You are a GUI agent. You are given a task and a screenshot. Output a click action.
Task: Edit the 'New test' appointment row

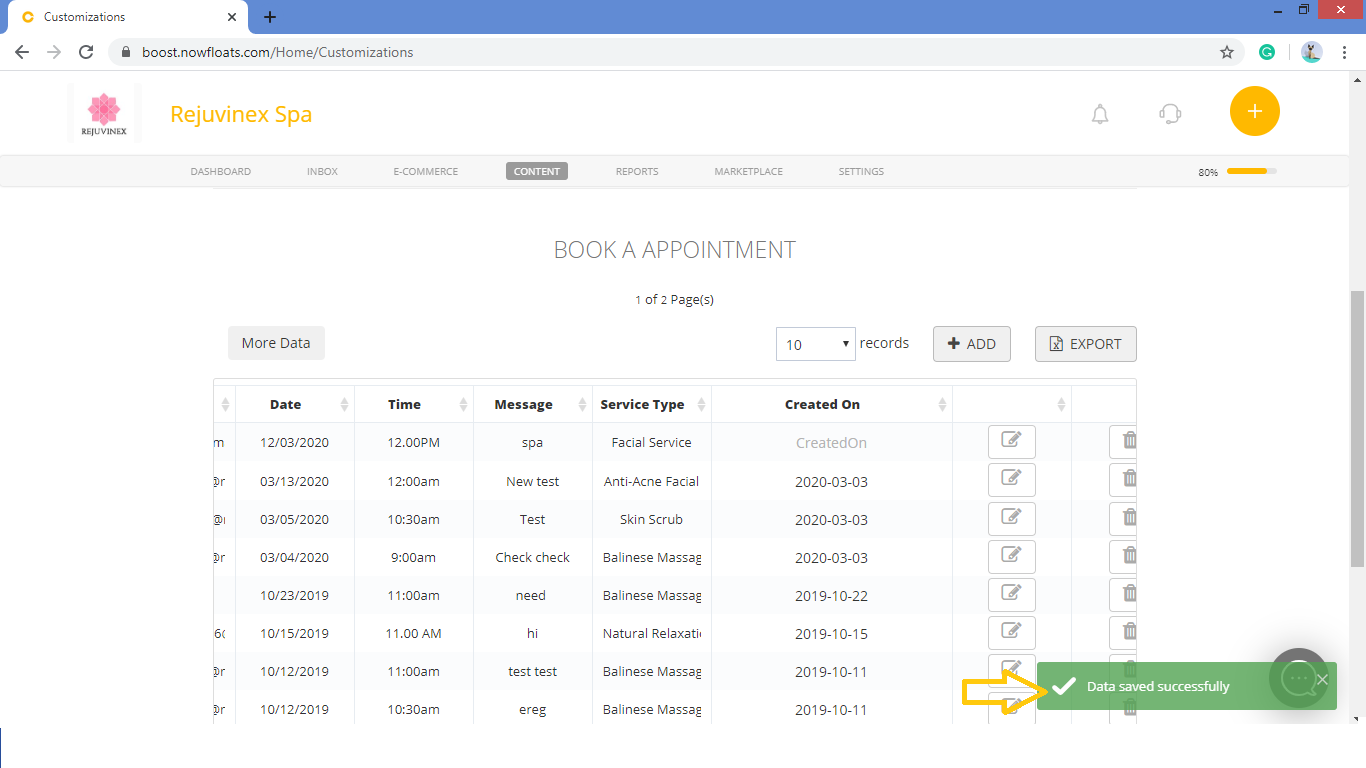pyautogui.click(x=1011, y=480)
